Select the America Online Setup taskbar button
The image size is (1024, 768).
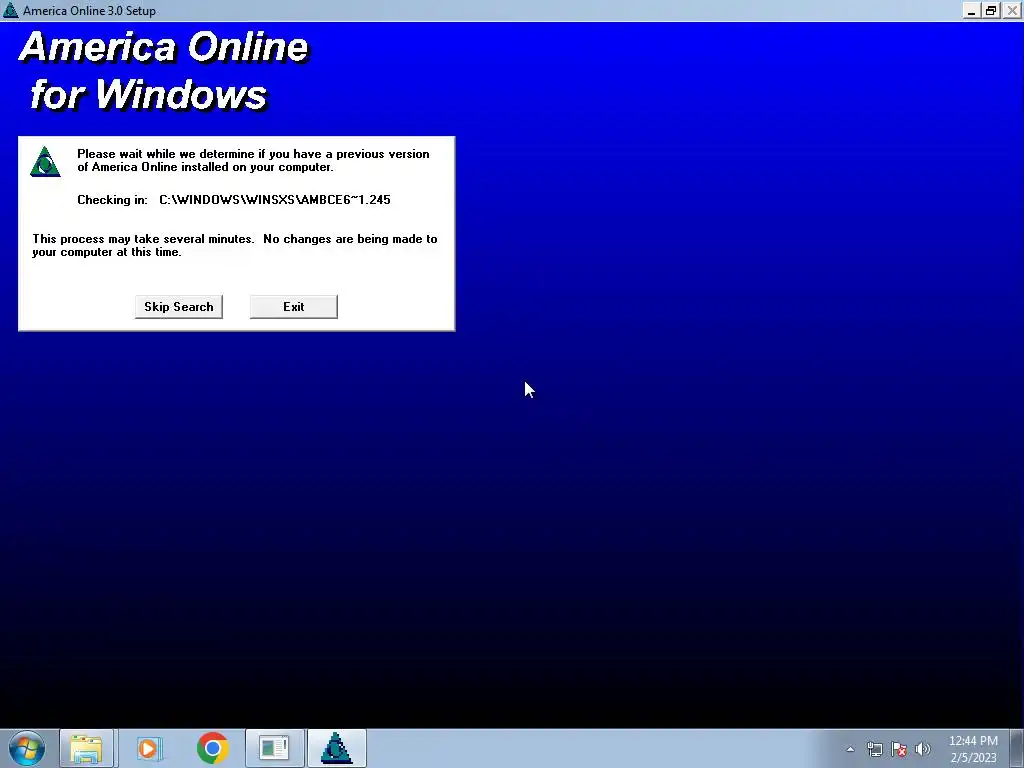(x=336, y=748)
